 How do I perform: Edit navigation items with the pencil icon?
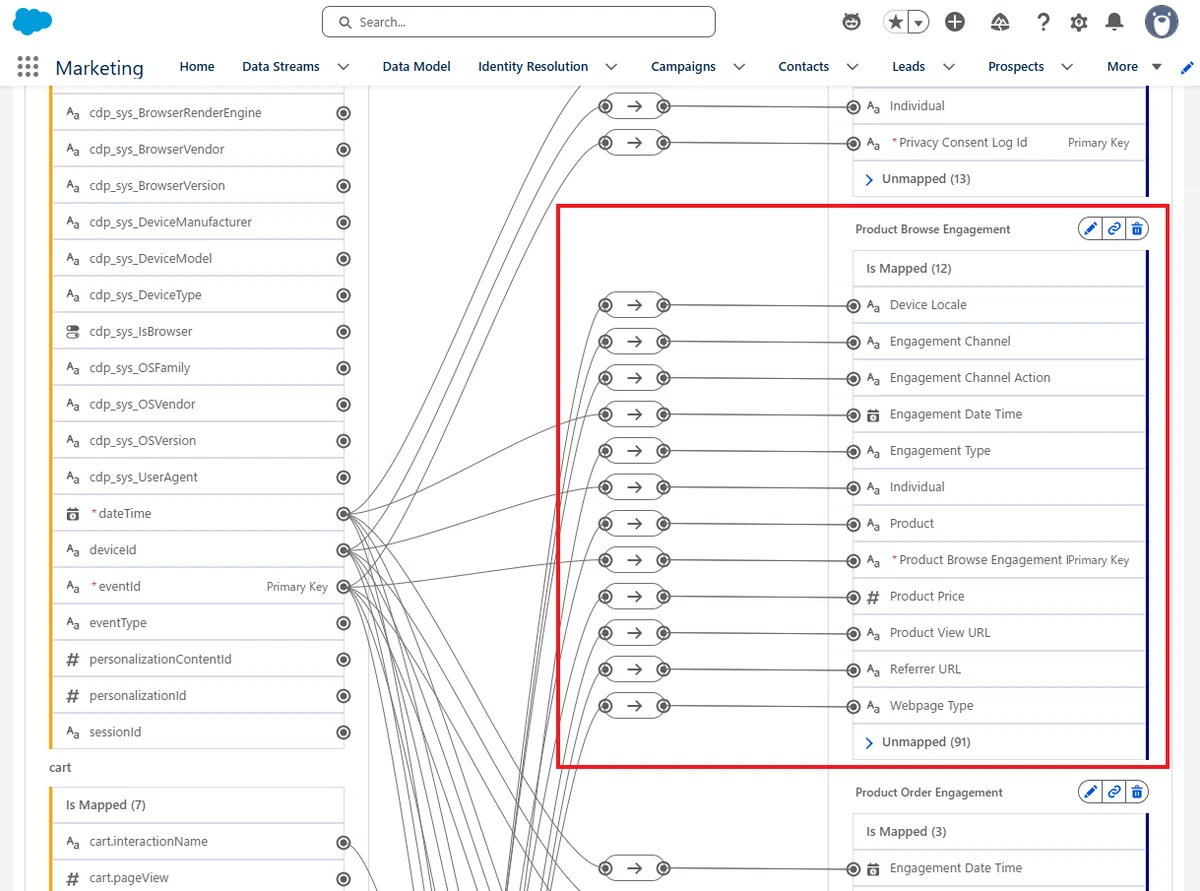click(1187, 67)
